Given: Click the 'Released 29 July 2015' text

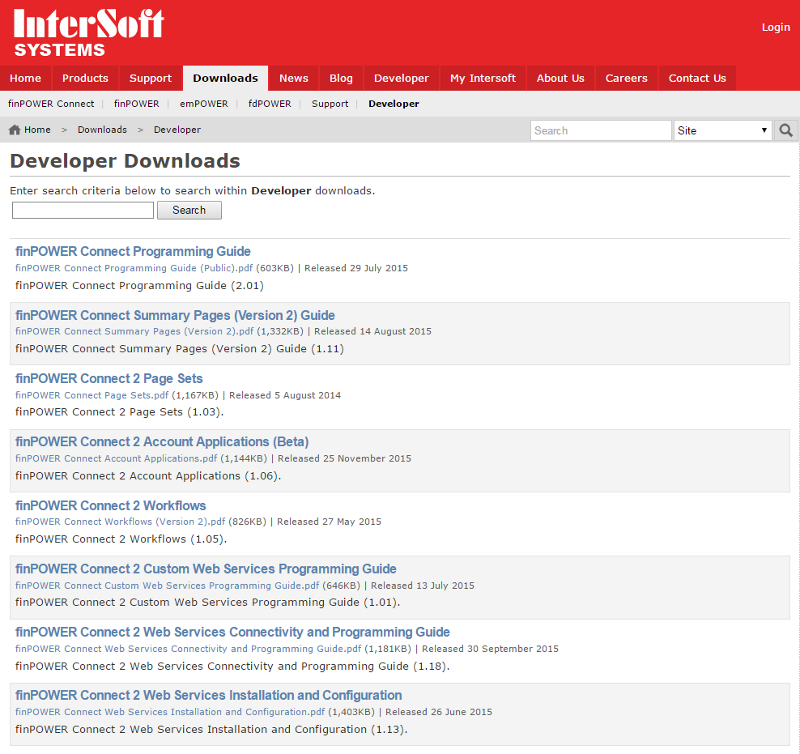Looking at the screenshot, I should 356,268.
